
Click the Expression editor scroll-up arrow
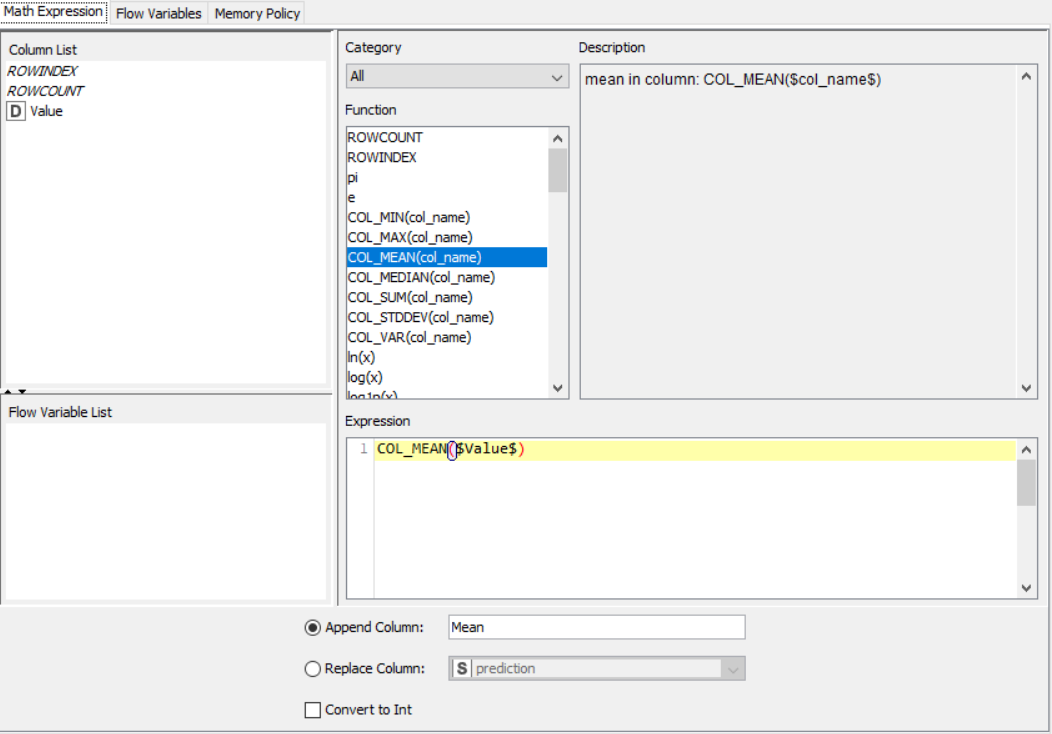(1026, 450)
